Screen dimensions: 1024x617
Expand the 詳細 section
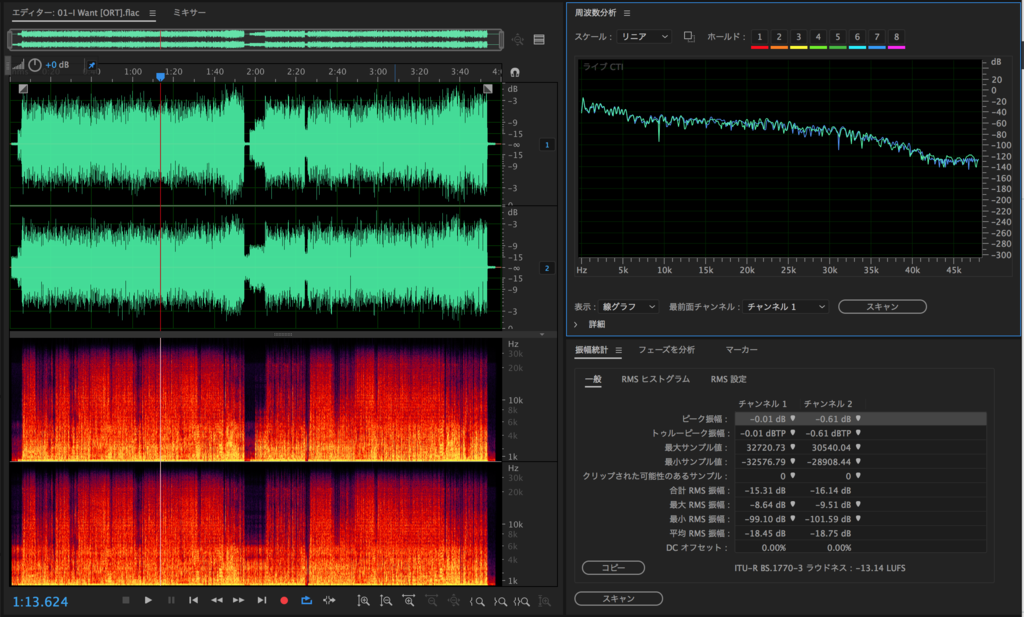tap(575, 324)
